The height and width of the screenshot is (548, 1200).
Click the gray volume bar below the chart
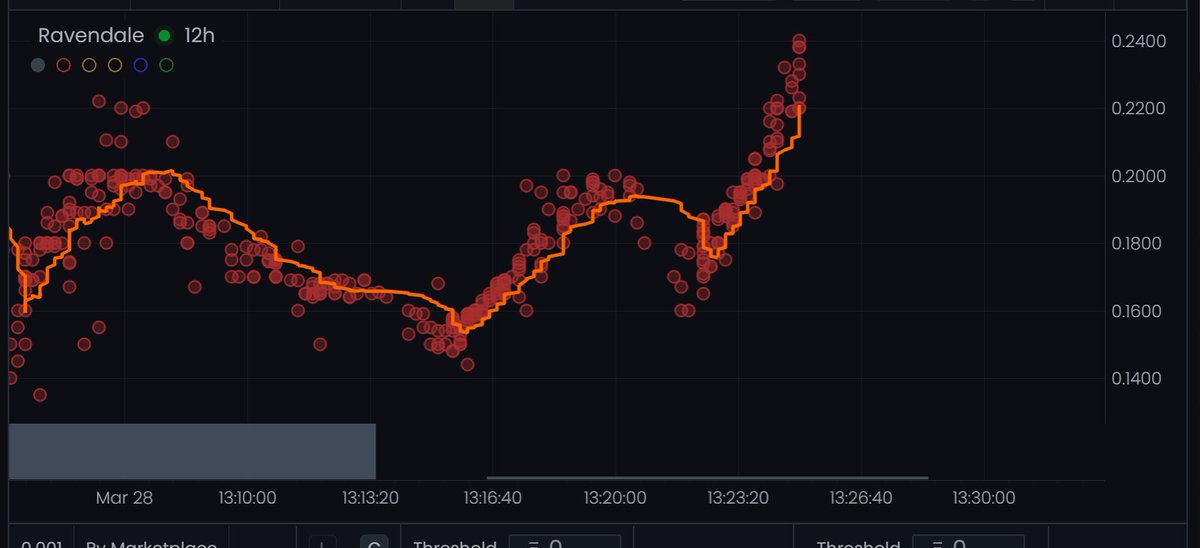coord(192,451)
